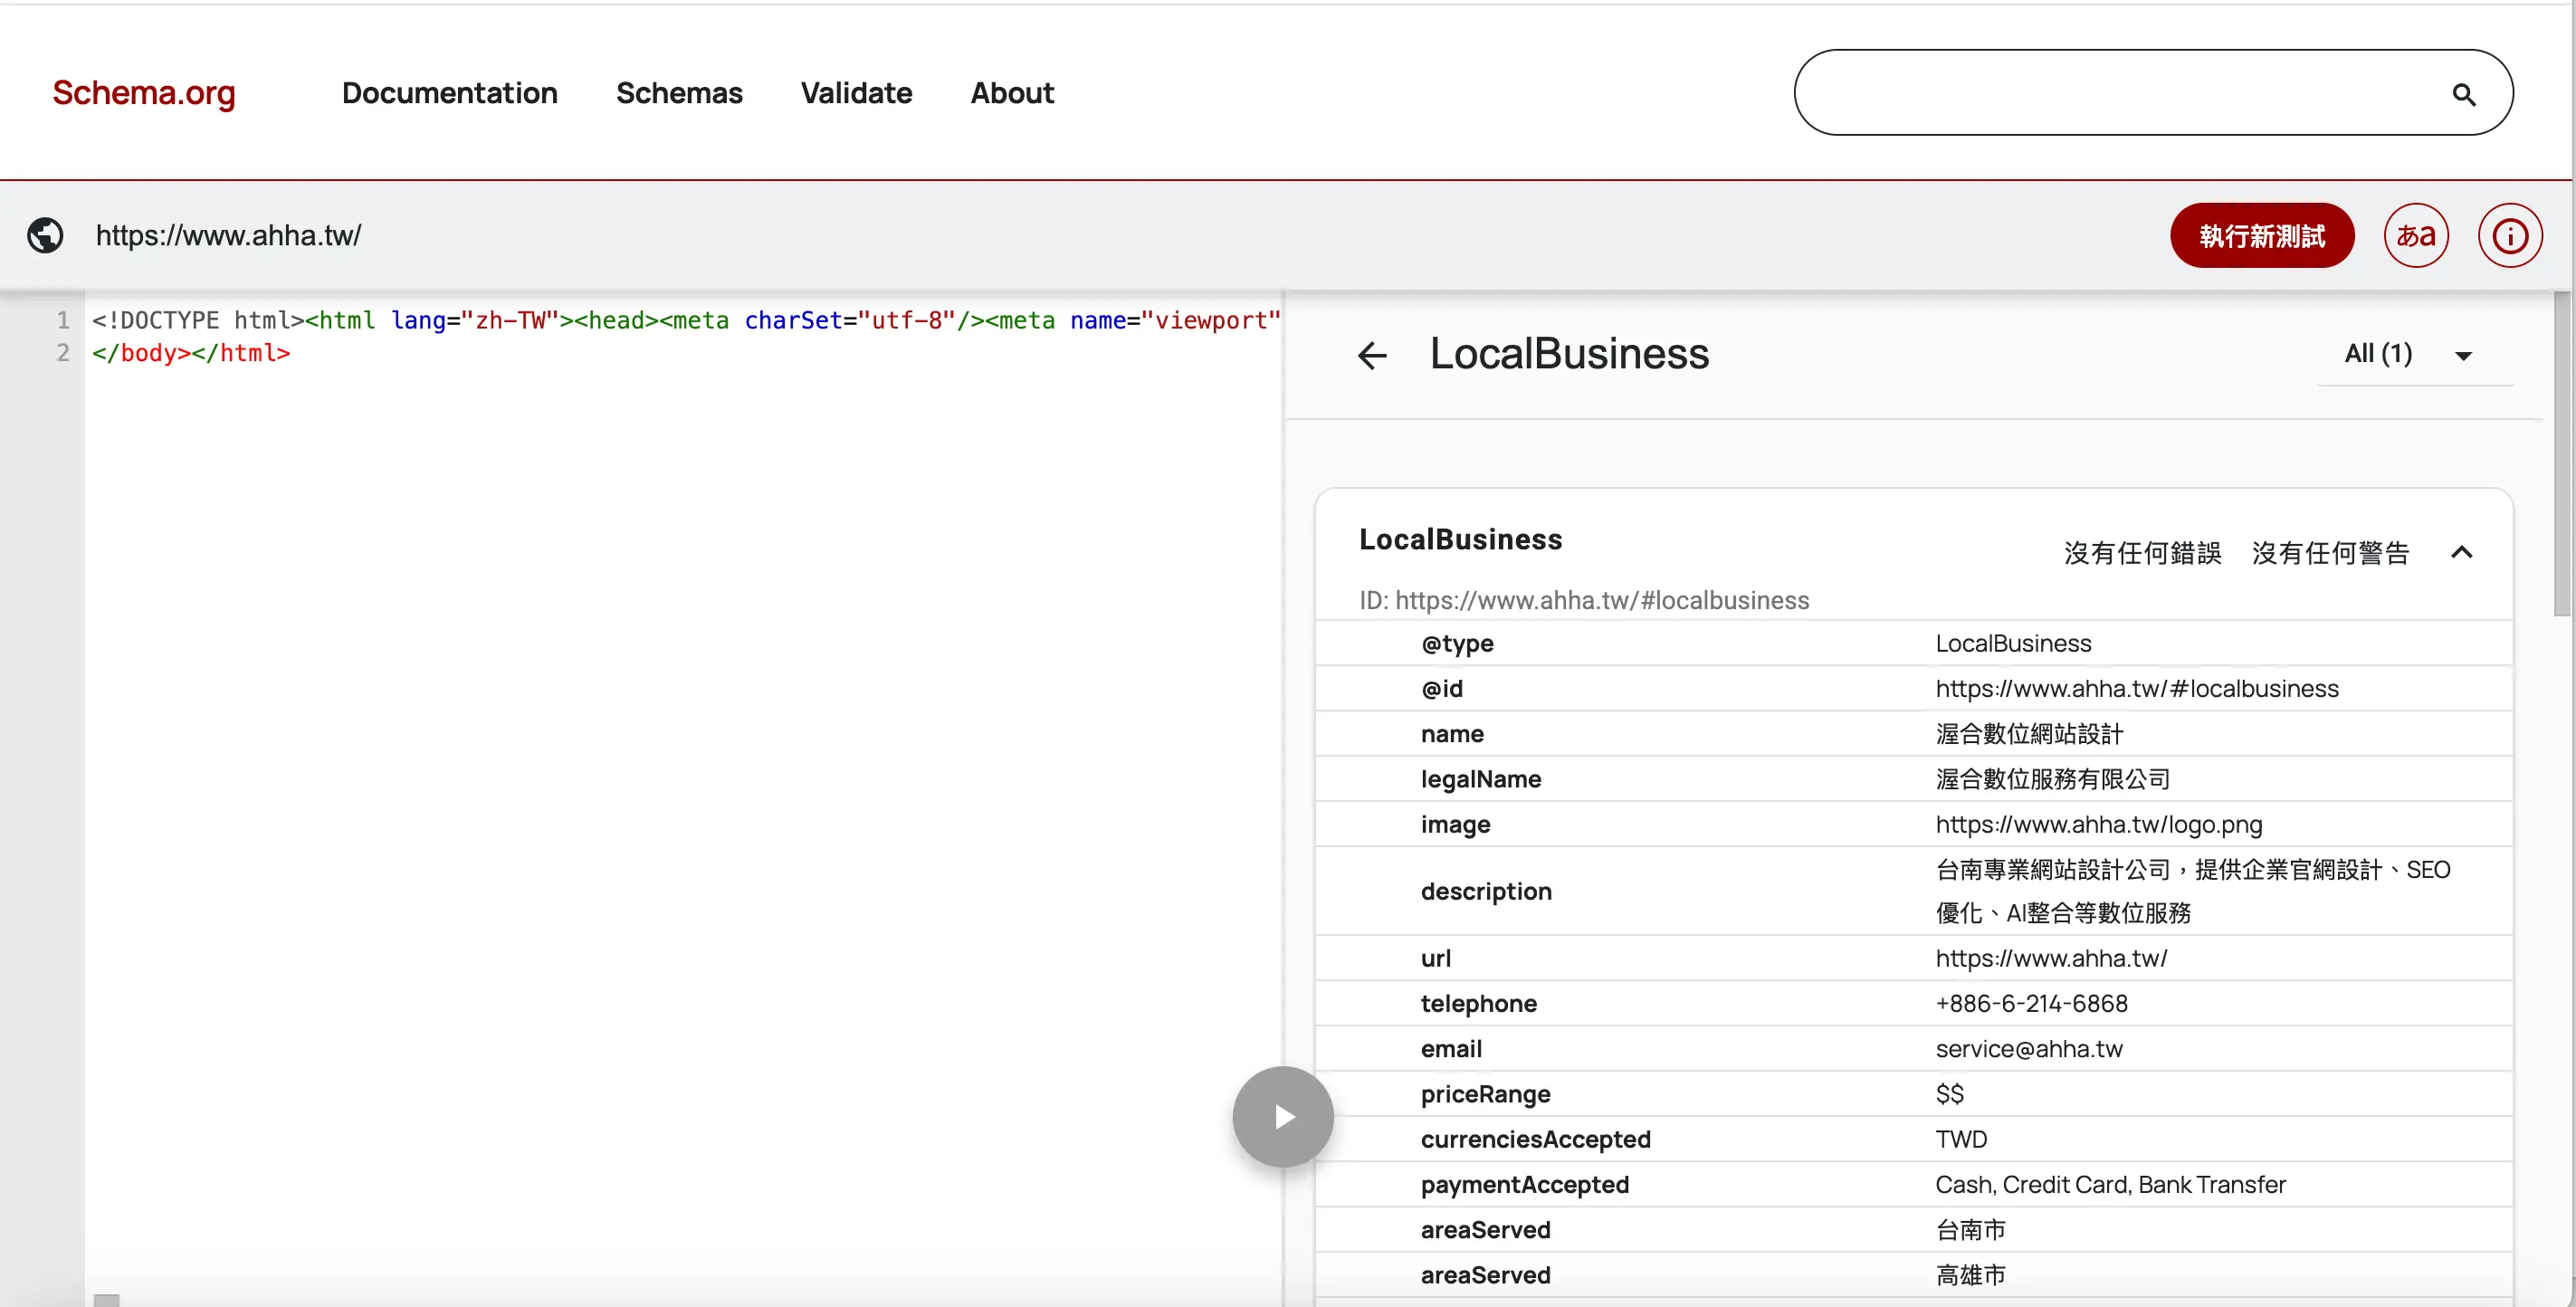Collapse the LocalBusiness result card chevron
Viewport: 2576px width, 1307px height.
pyautogui.click(x=2461, y=552)
